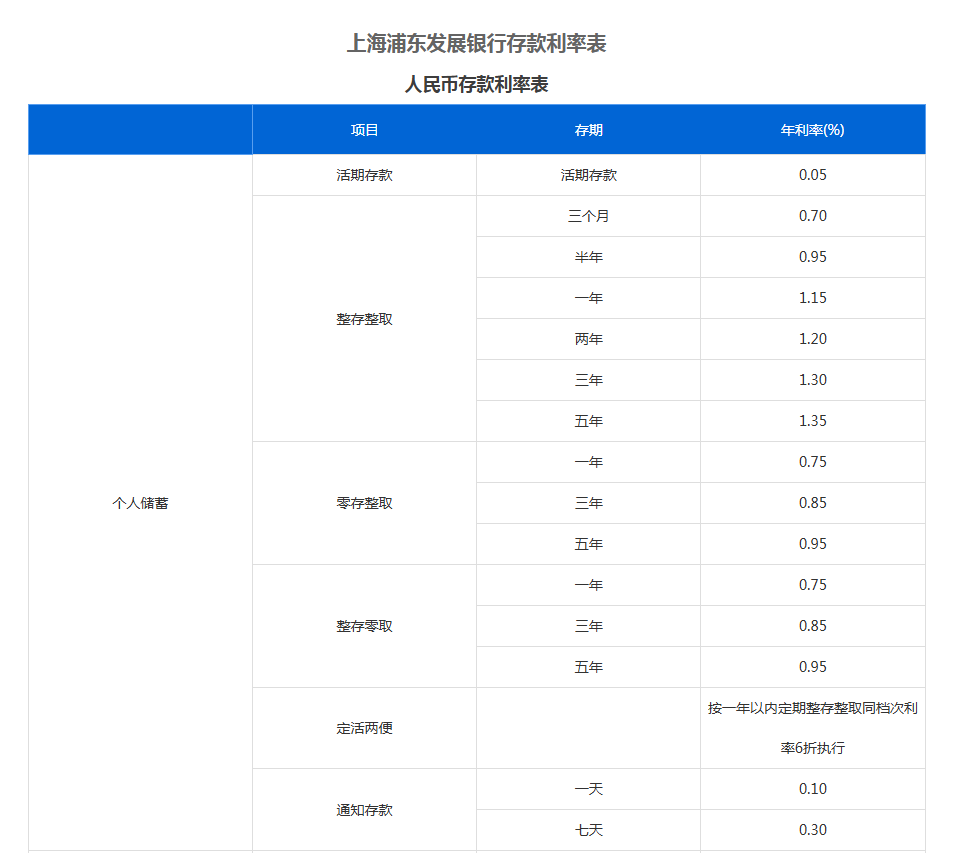Click the title 上海浦东发展银行存款利率表
The height and width of the screenshot is (853, 968).
pos(476,43)
